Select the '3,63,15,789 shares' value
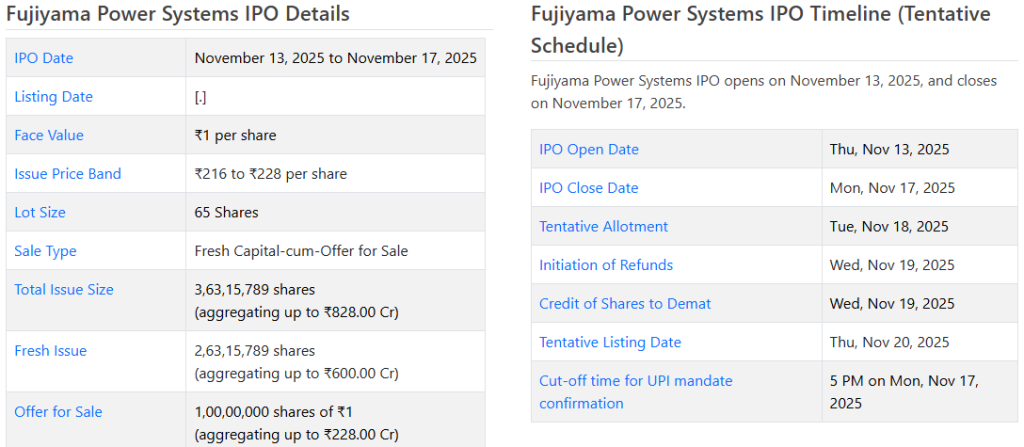 pyautogui.click(x=255, y=290)
